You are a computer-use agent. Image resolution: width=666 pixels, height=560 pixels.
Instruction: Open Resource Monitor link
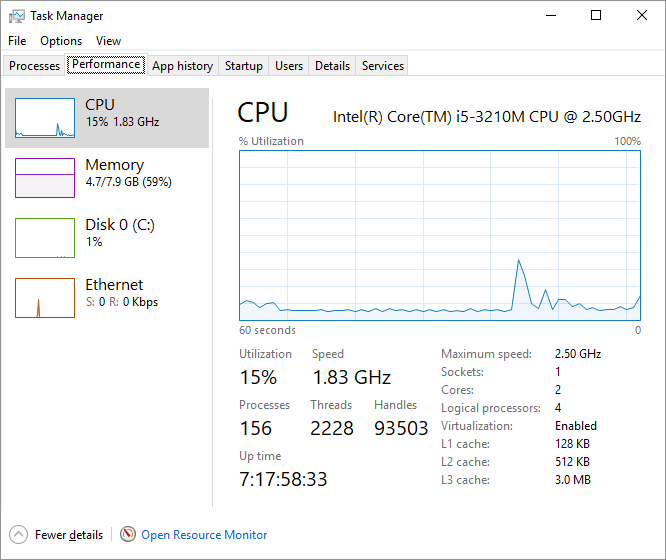click(204, 535)
